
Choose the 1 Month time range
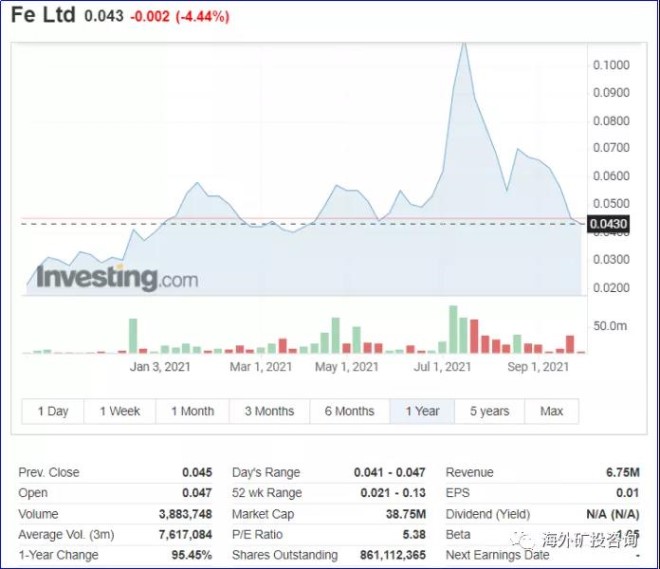pyautogui.click(x=192, y=411)
